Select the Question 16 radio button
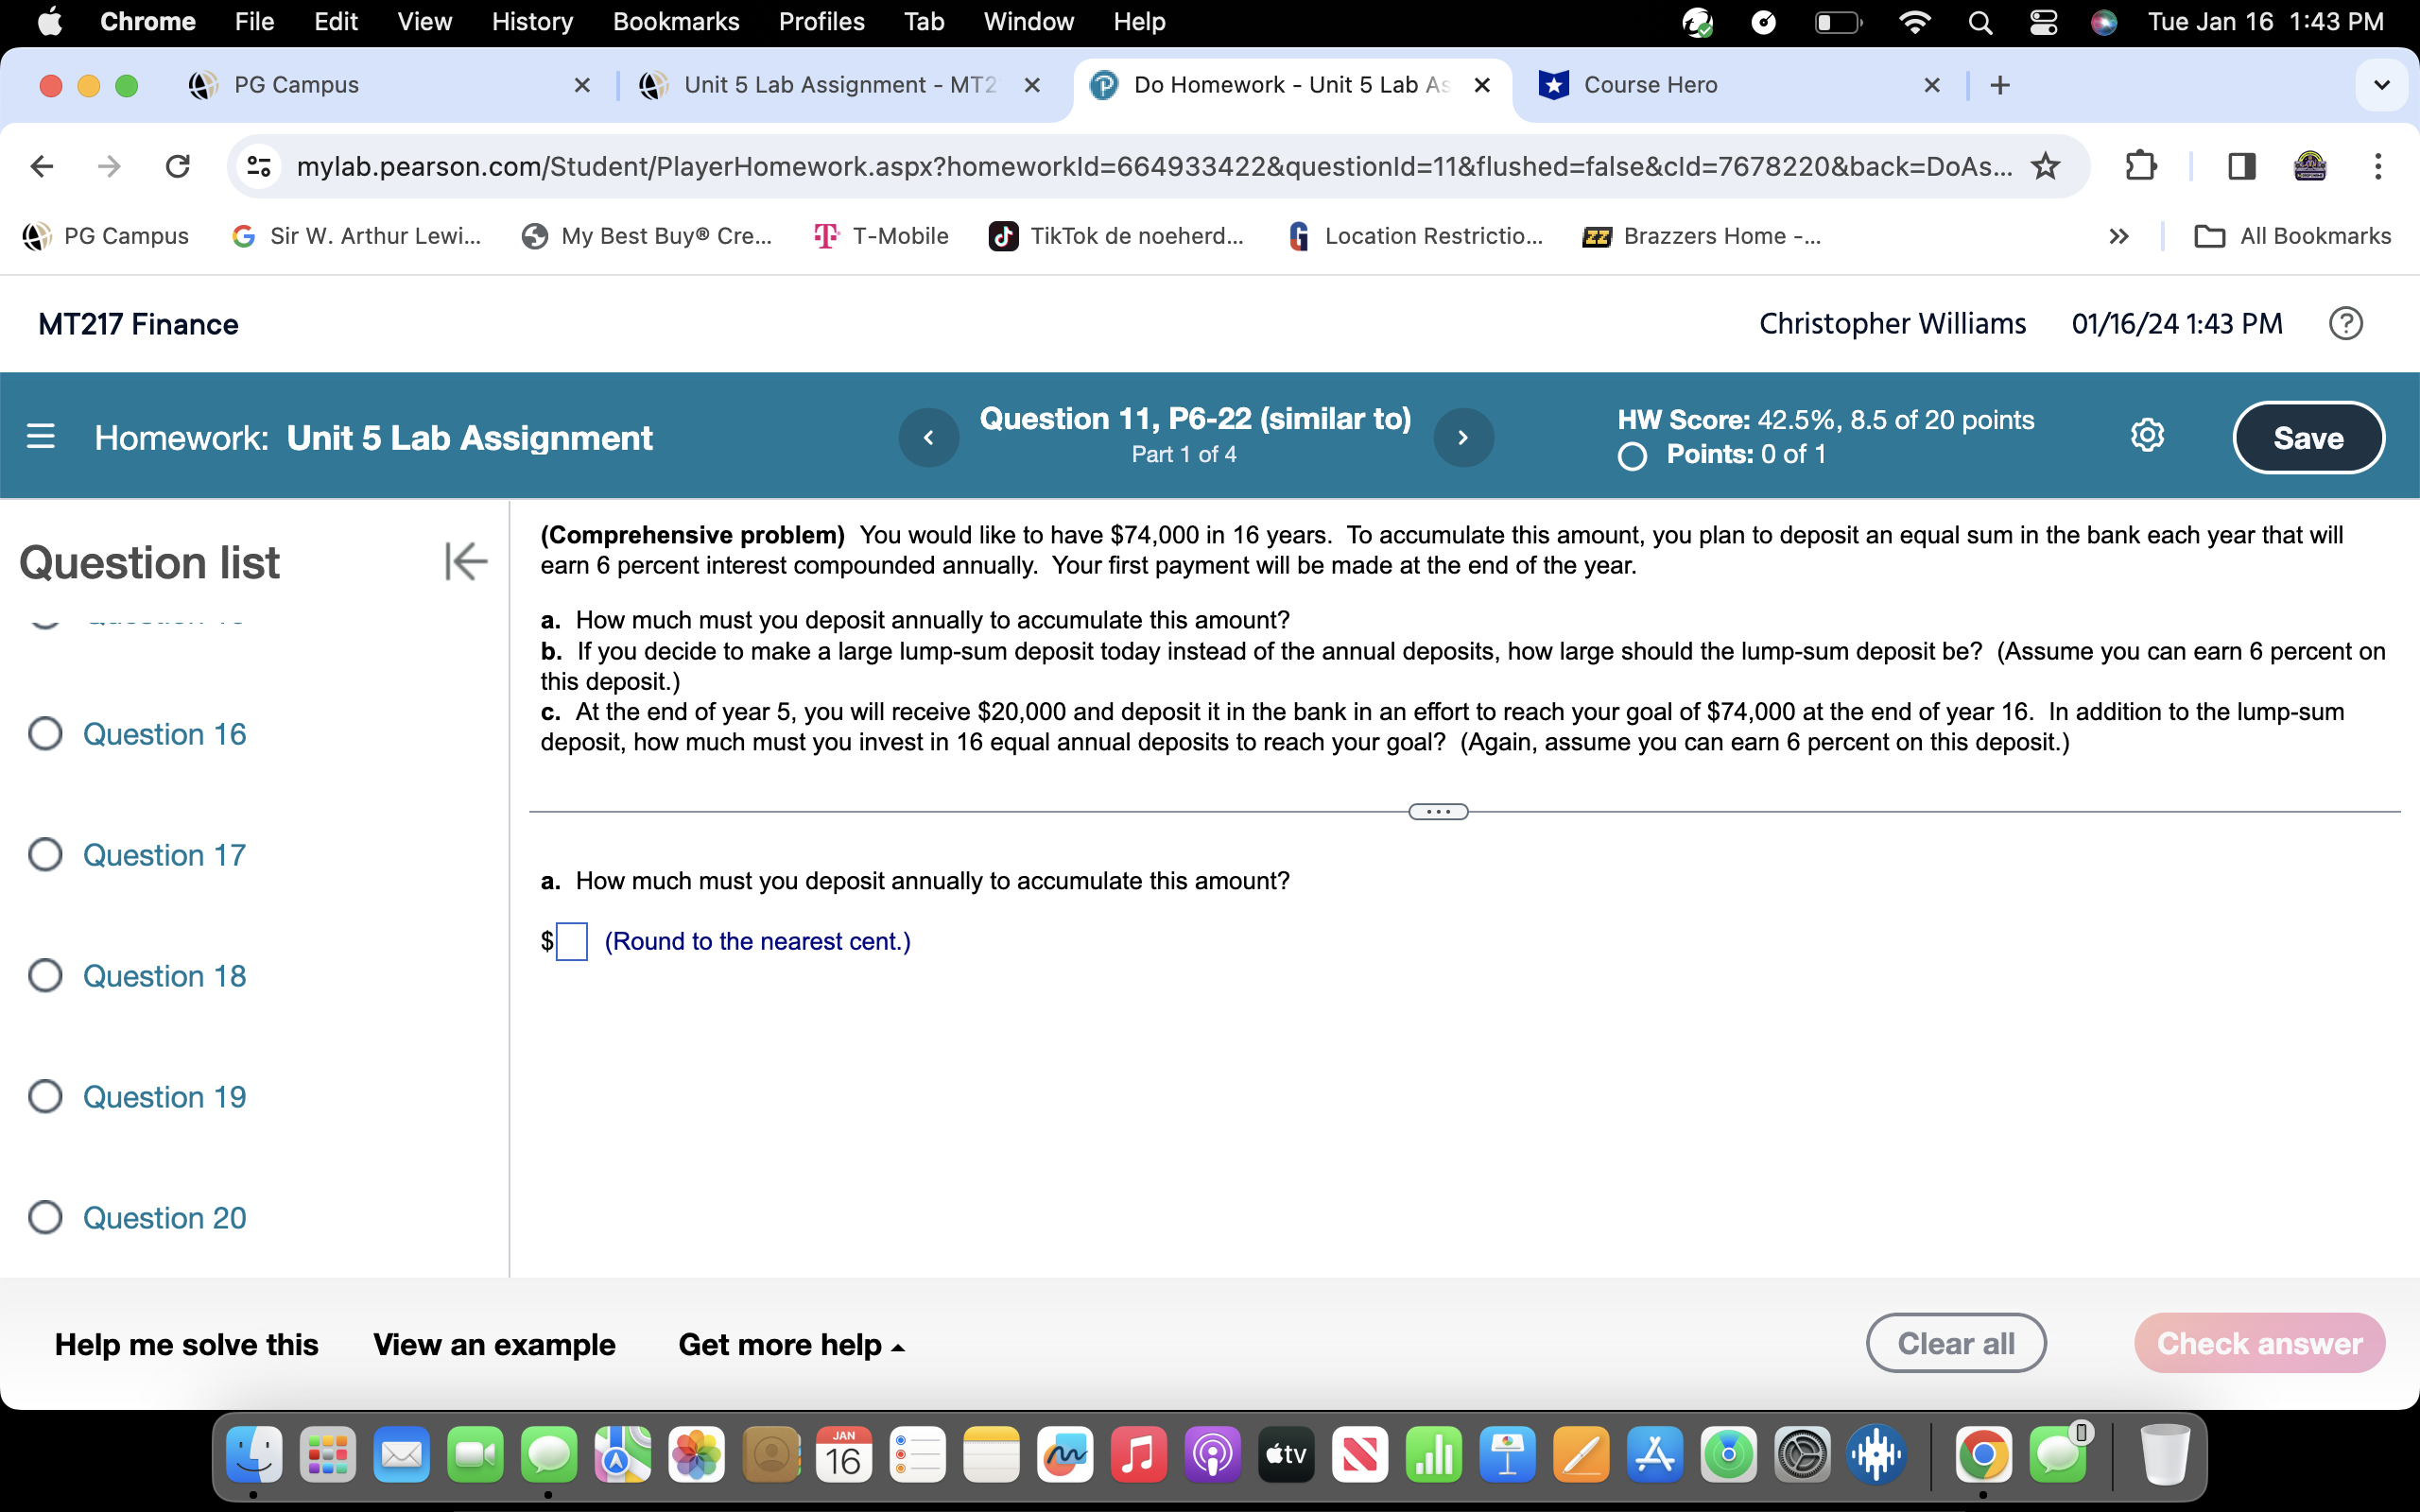The width and height of the screenshot is (2420, 1512). (44, 733)
